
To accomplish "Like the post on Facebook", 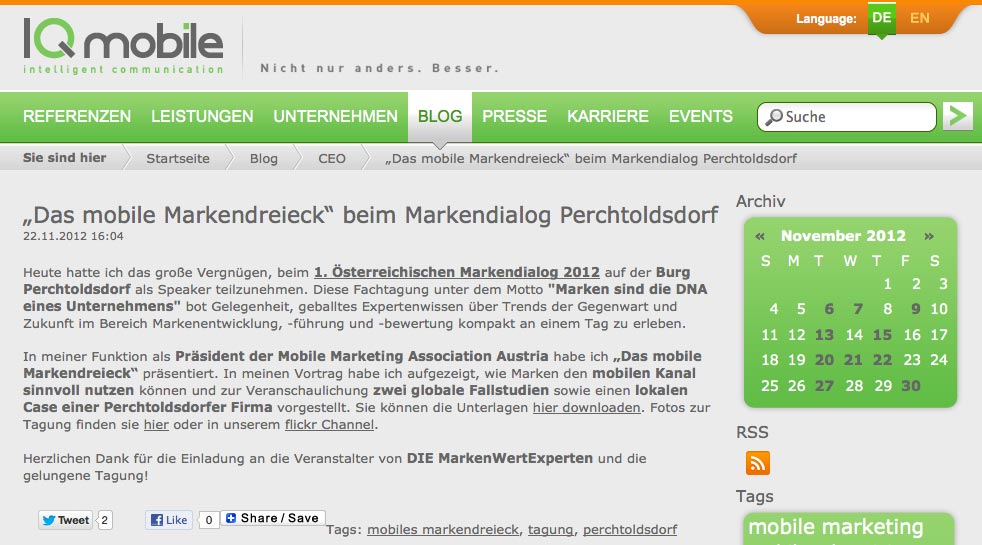I will [169, 520].
